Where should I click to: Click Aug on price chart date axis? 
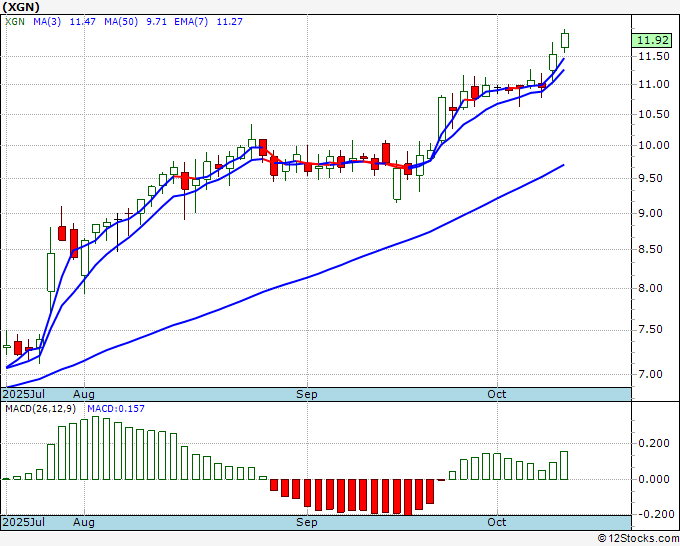tap(84, 394)
